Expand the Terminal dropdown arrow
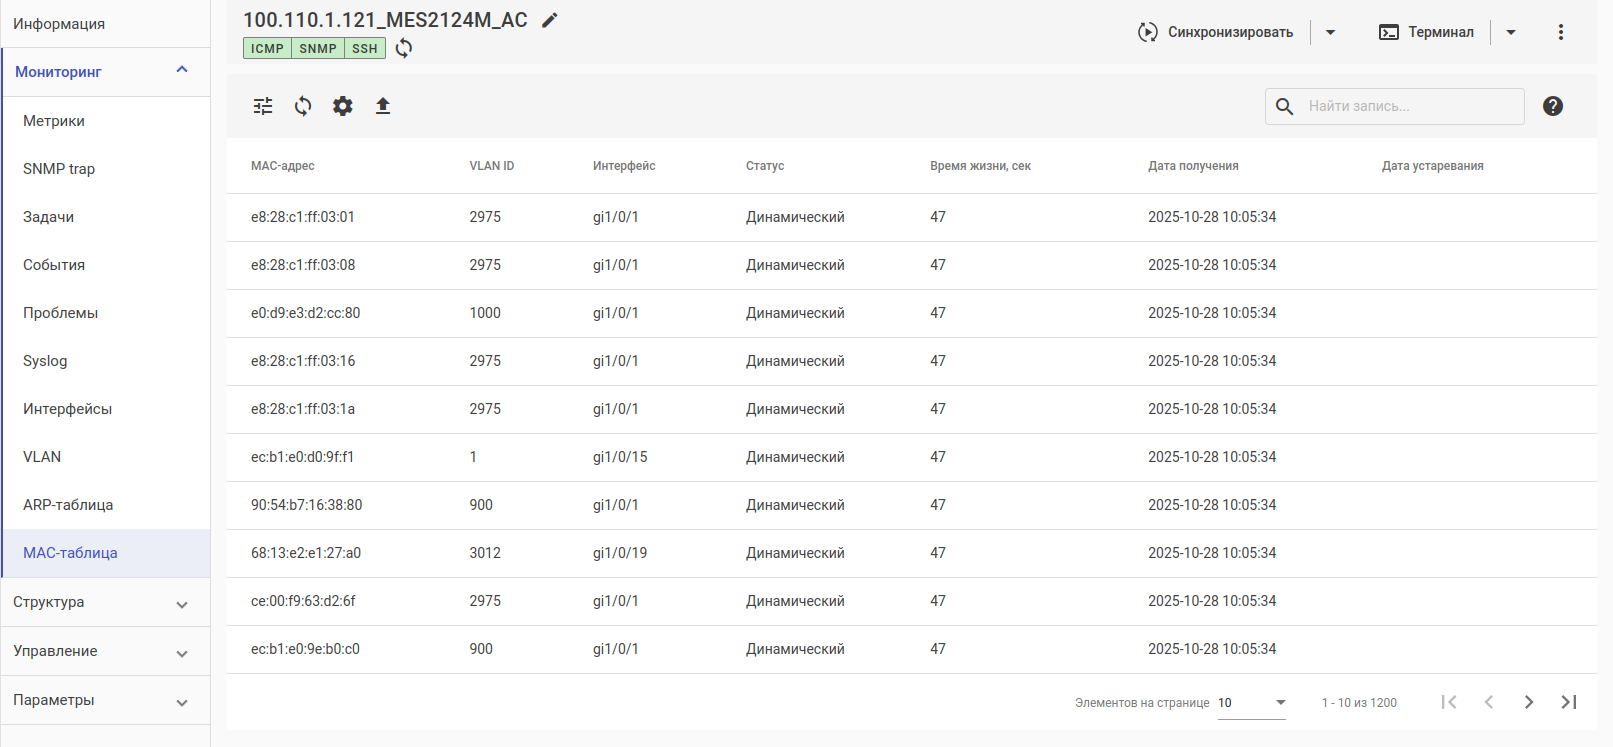 pos(1511,32)
